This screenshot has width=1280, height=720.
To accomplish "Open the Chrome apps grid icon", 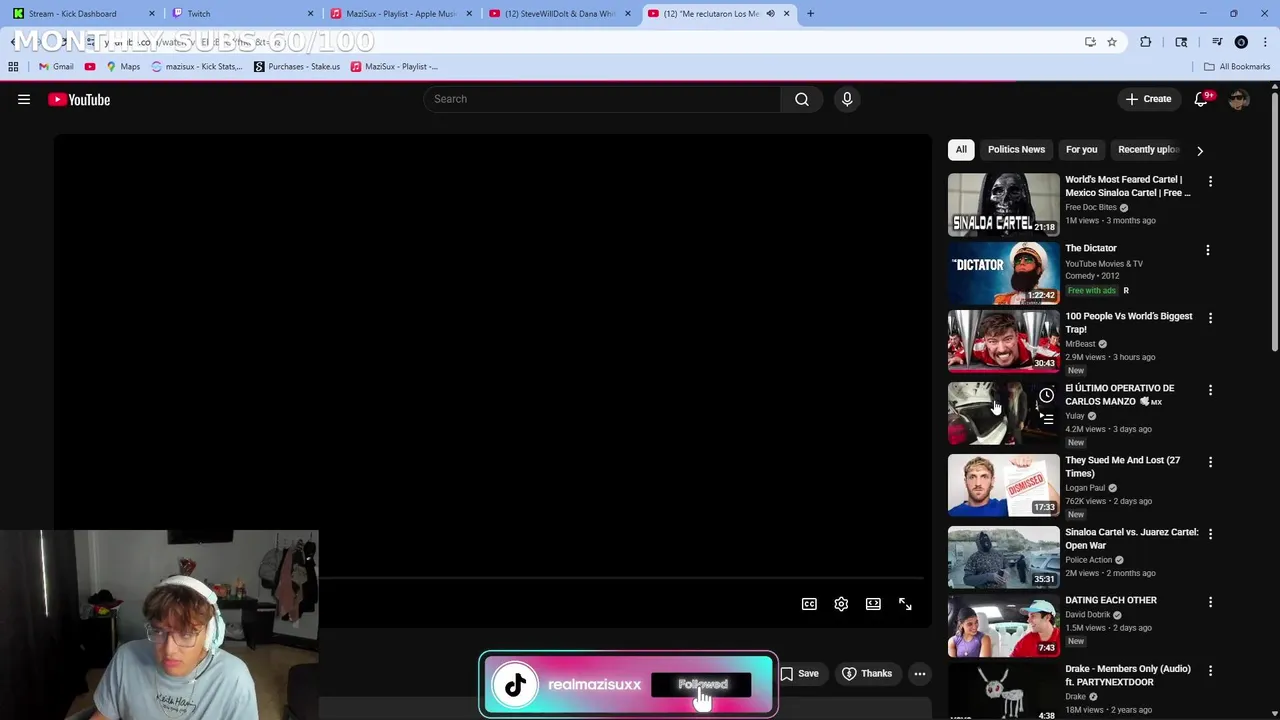I will 13,66.
